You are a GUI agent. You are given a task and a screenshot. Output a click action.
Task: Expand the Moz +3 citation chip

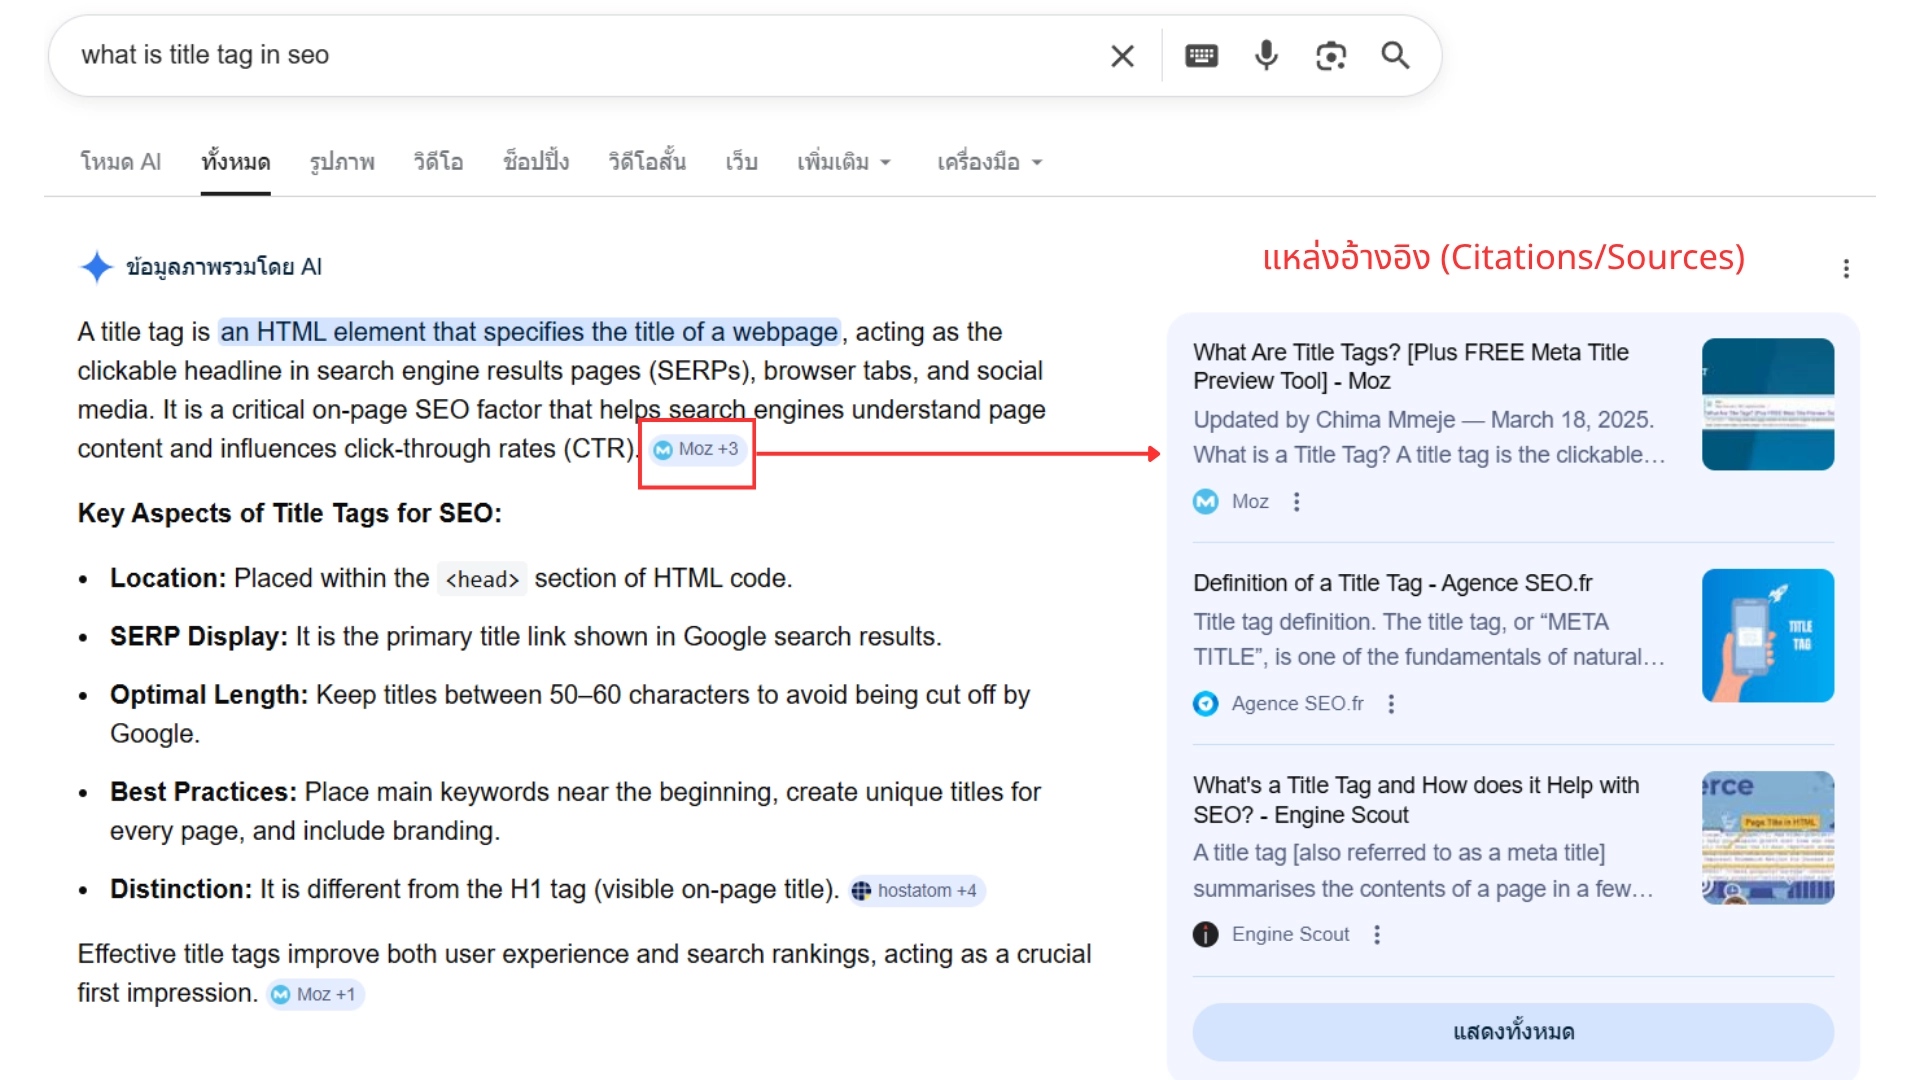click(x=697, y=450)
